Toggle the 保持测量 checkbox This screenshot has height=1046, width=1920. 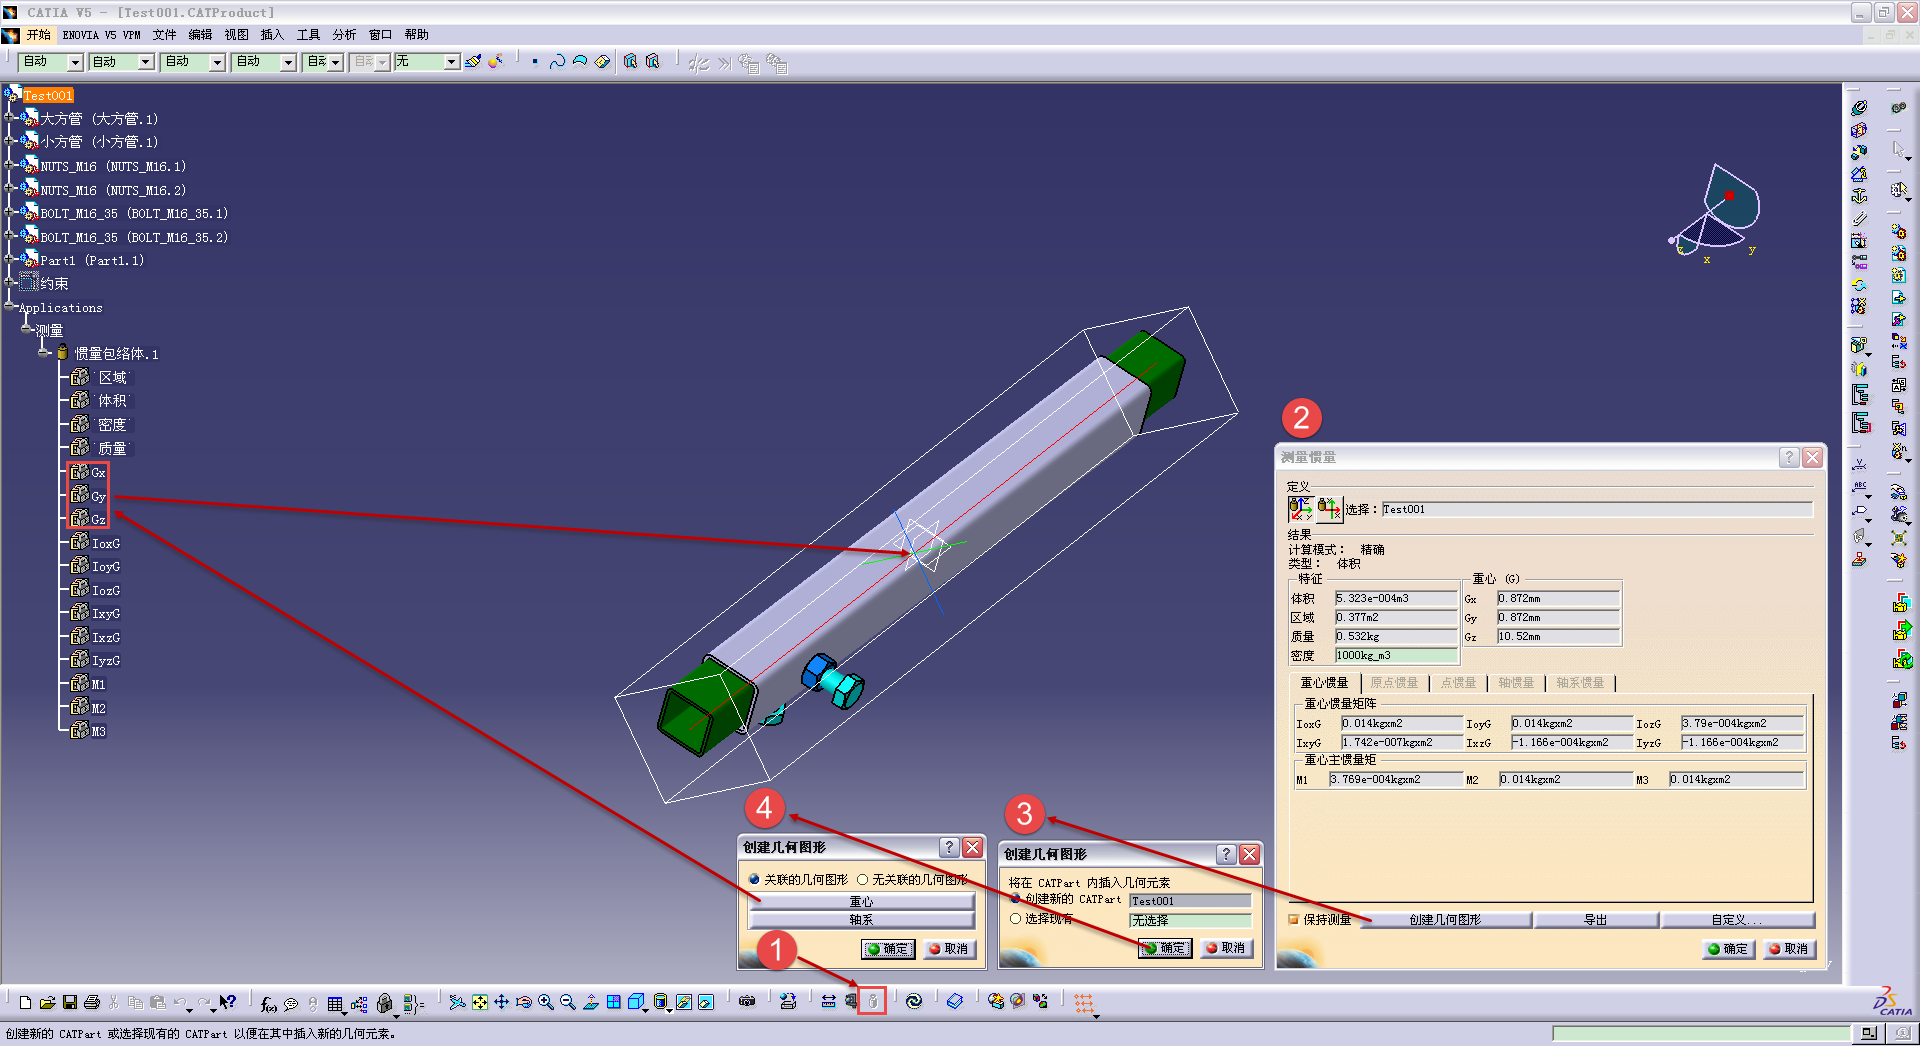click(1294, 920)
